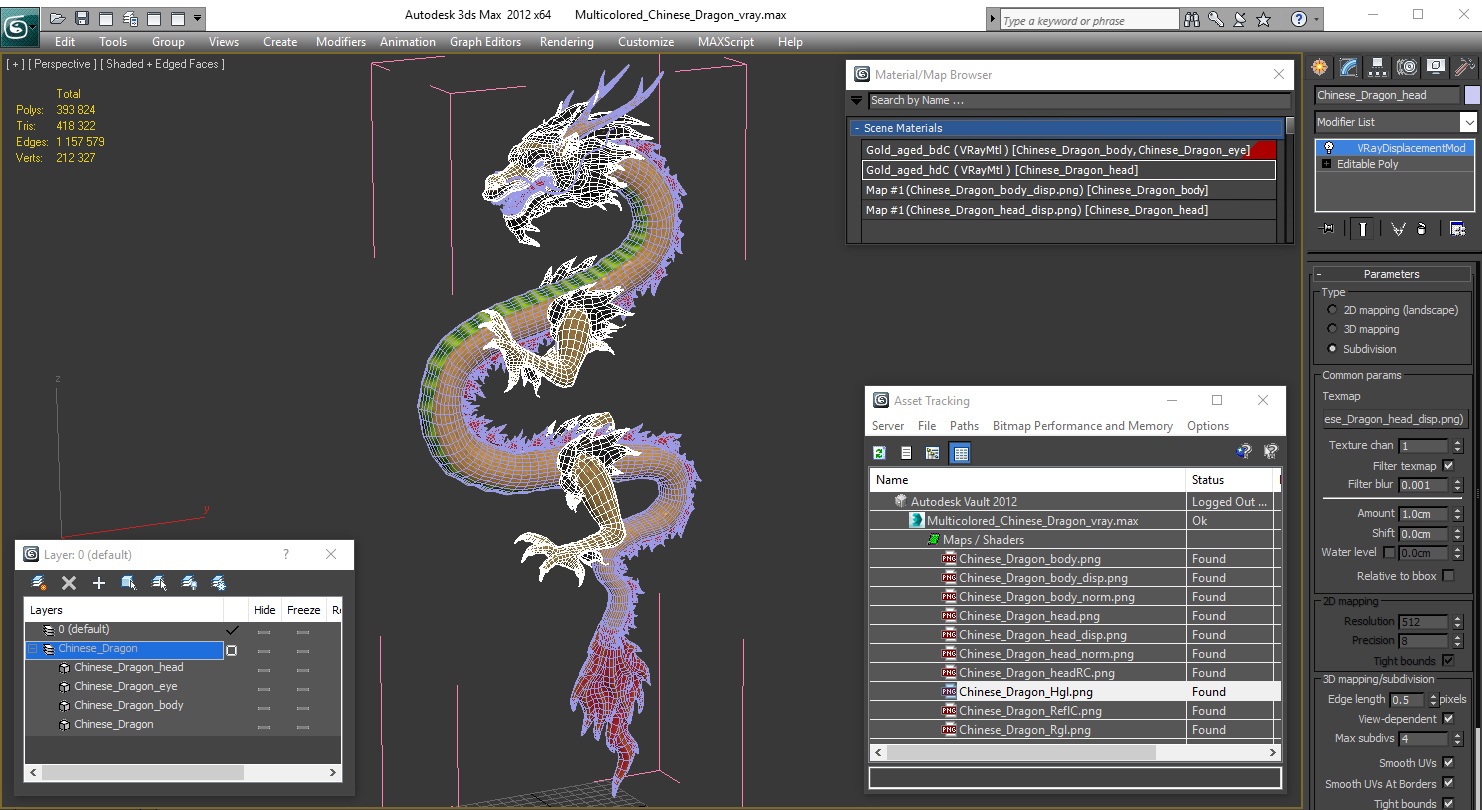Open Material/Map Browser options arrow

856,100
